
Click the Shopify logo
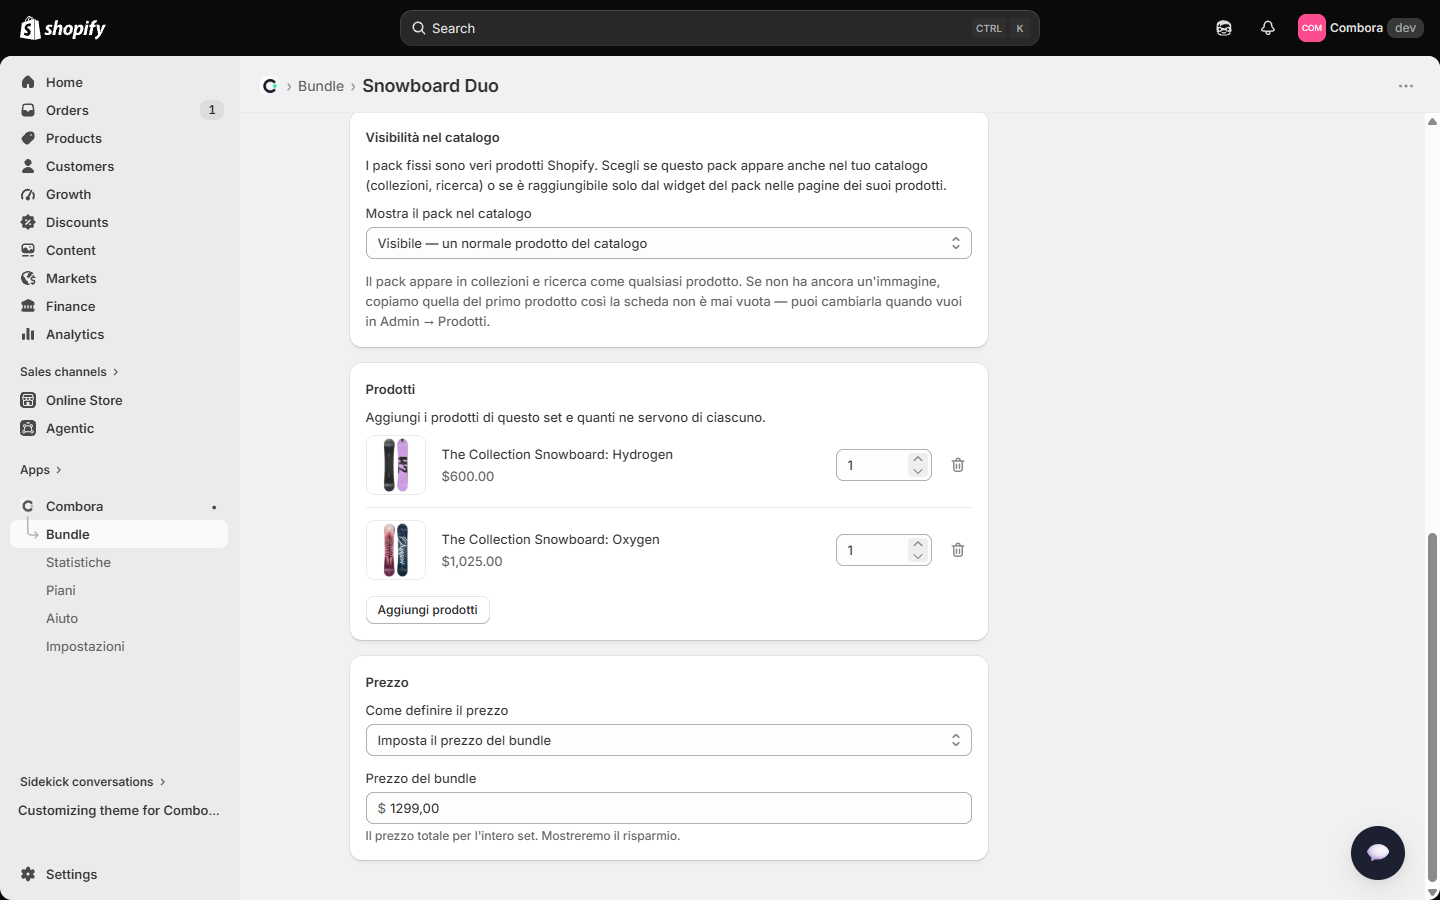63,28
